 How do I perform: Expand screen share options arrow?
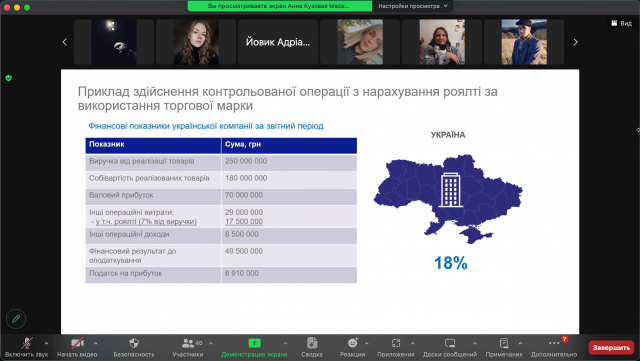click(x=285, y=343)
